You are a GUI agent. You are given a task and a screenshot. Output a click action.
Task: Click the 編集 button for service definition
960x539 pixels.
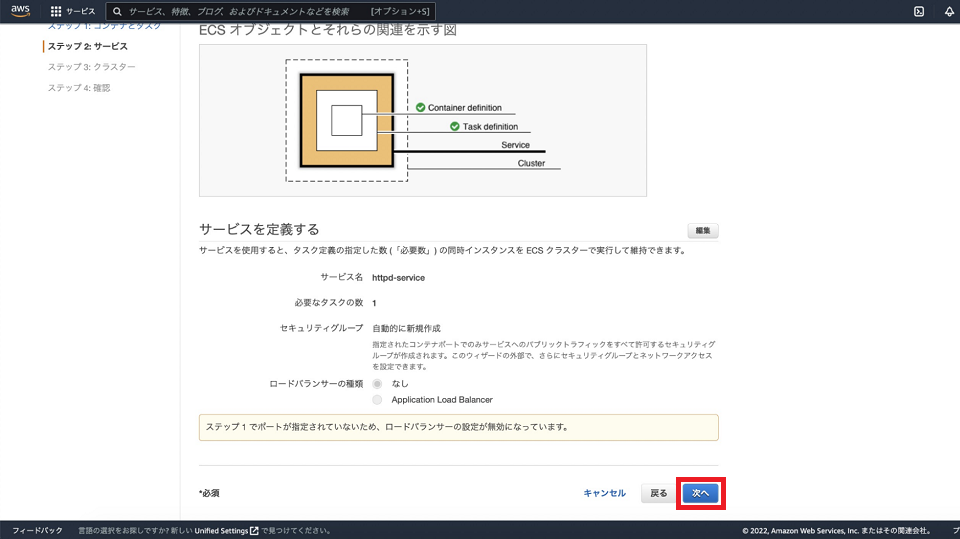coord(703,230)
